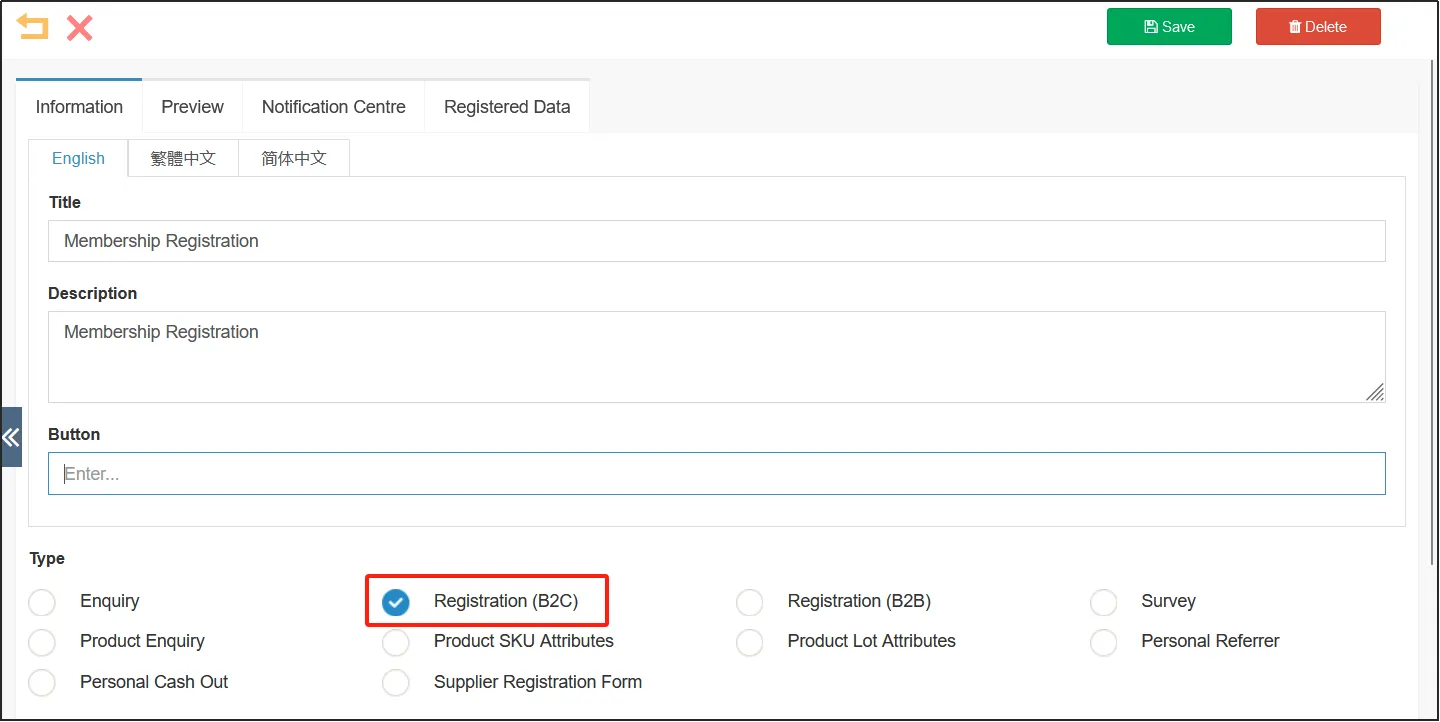Click the Button text input field
Screen dimensions: 1440x722
716,474
